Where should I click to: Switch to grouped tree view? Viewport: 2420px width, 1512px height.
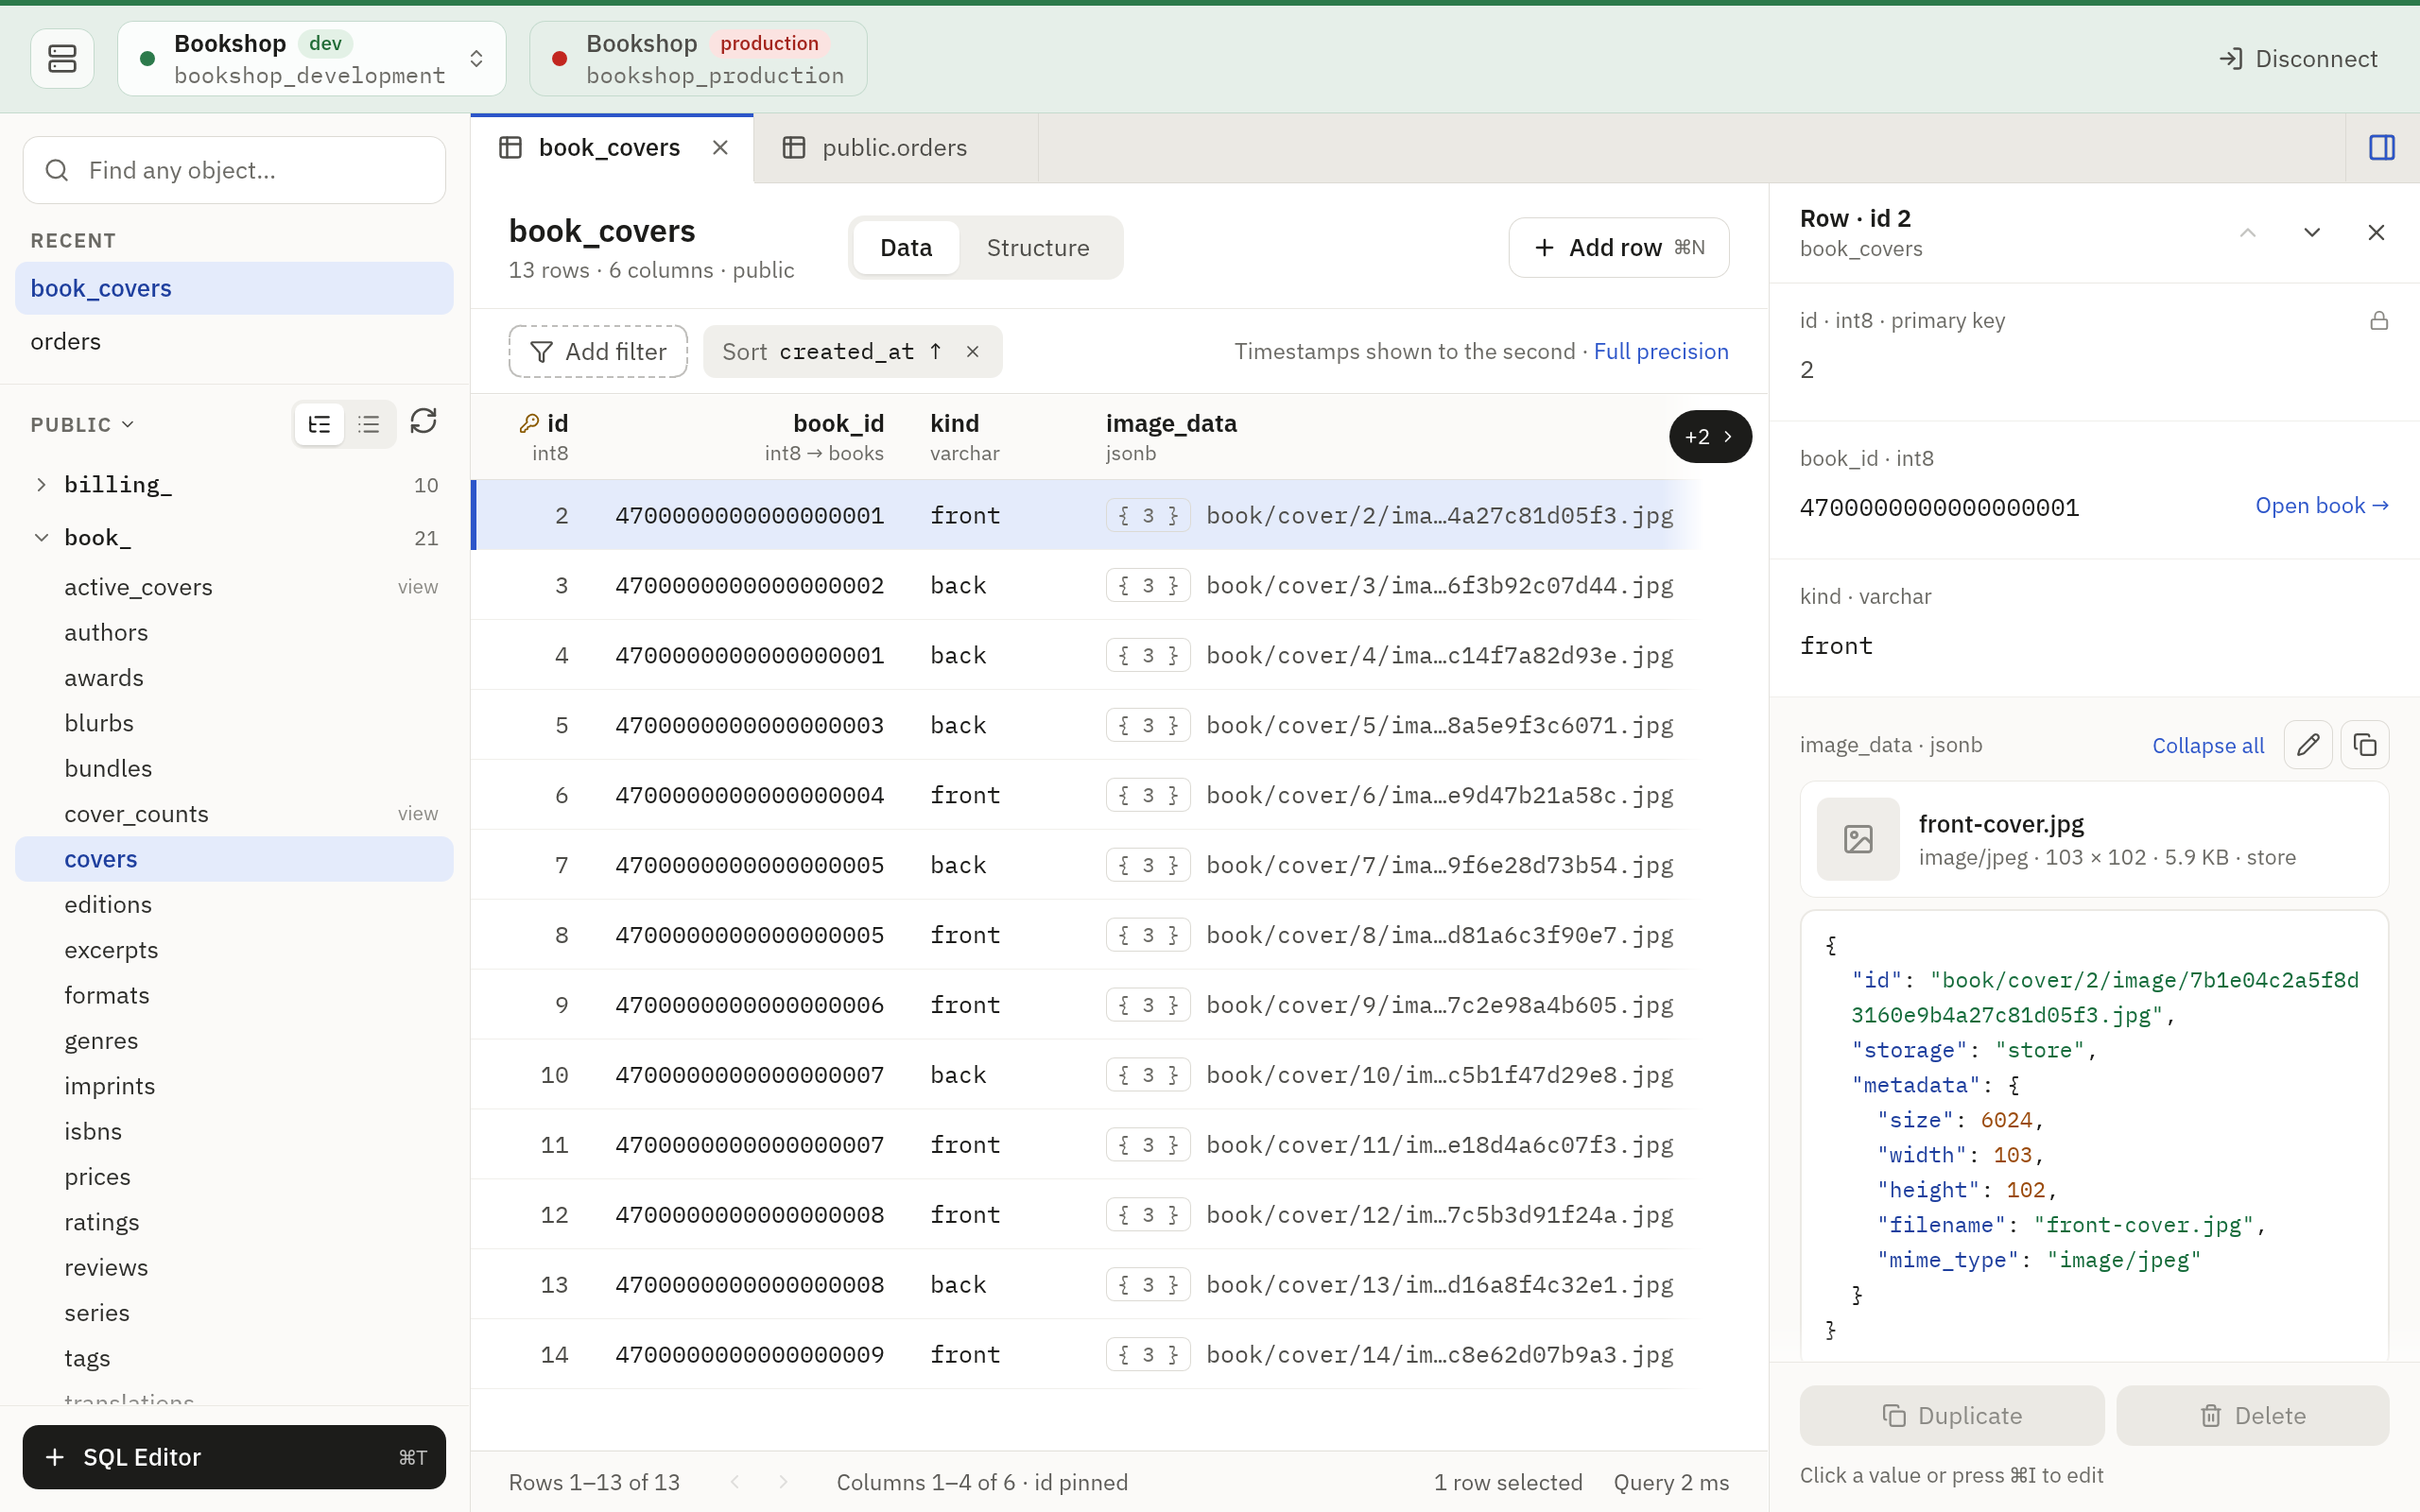coord(320,424)
